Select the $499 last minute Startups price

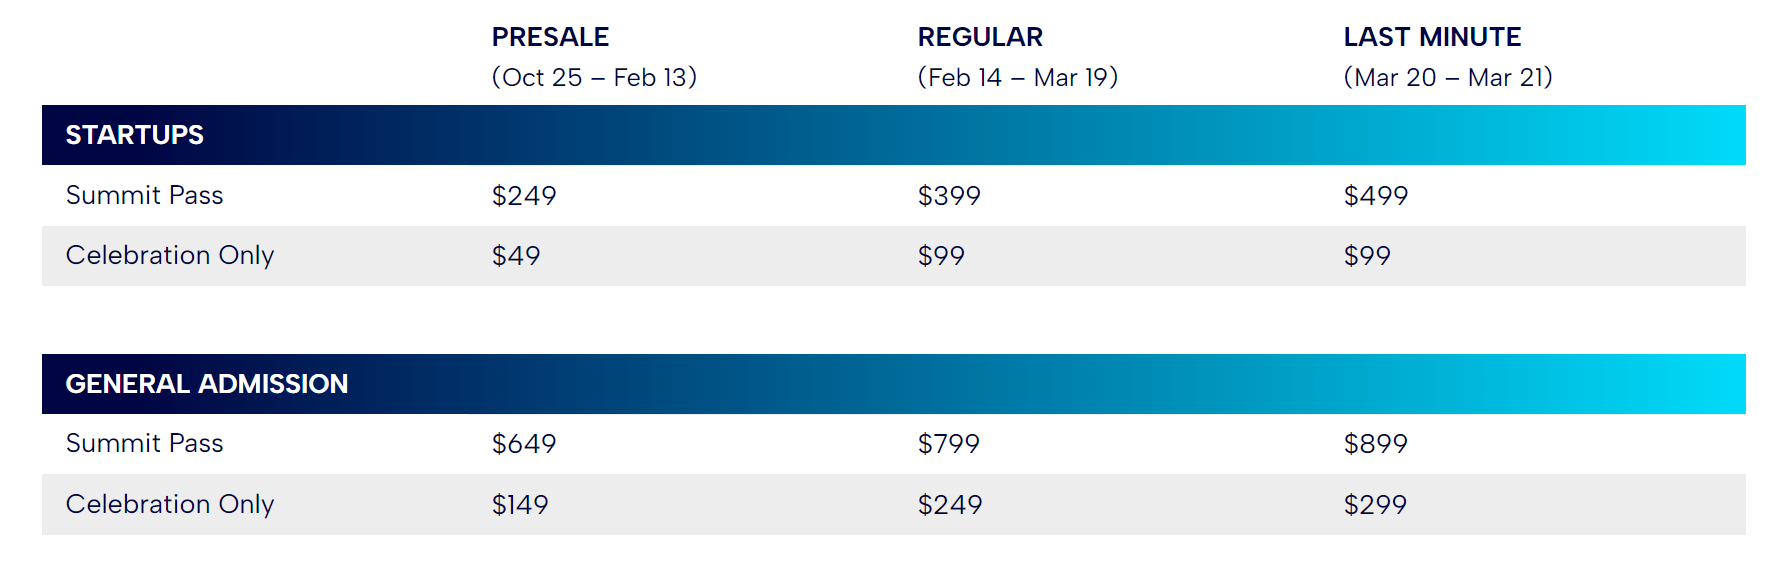coord(1375,195)
